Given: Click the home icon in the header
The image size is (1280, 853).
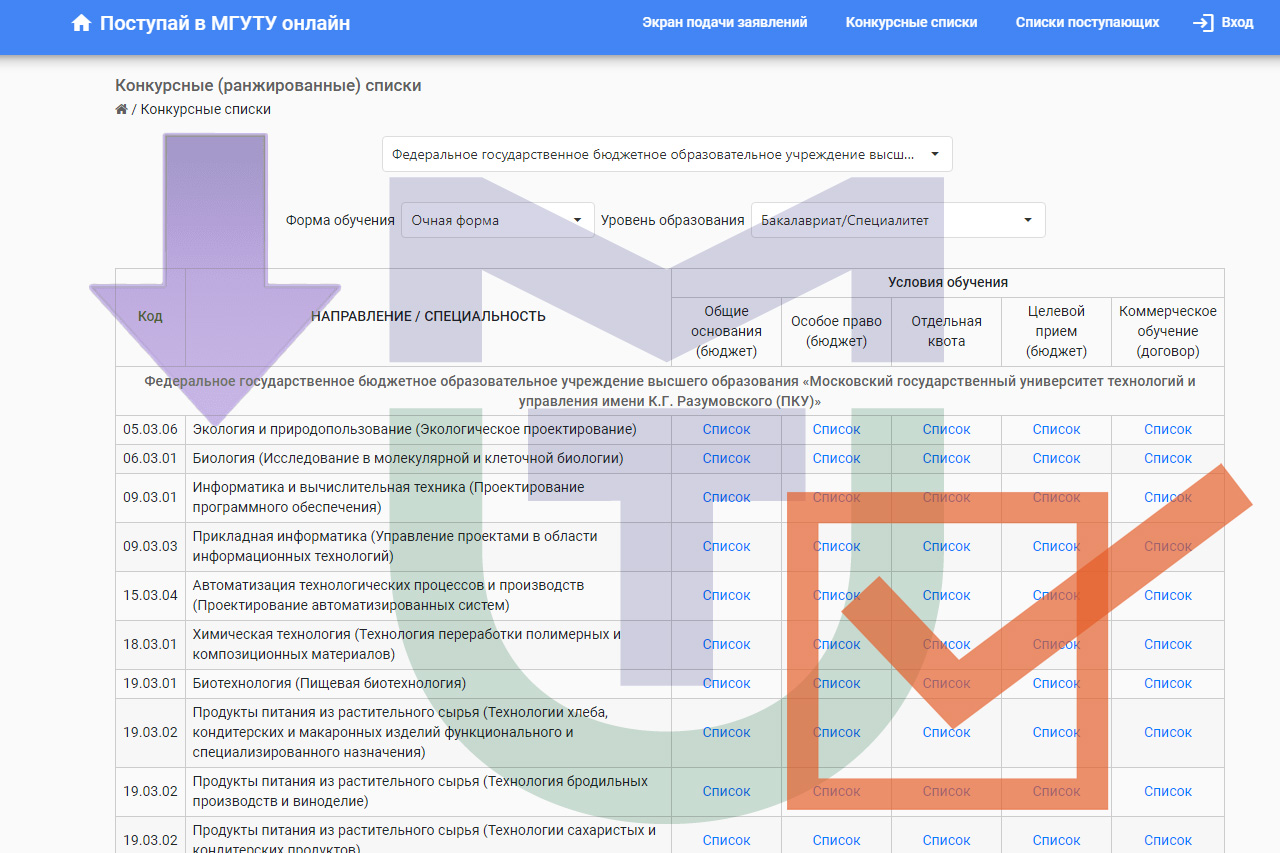Looking at the screenshot, I should pyautogui.click(x=82, y=23).
